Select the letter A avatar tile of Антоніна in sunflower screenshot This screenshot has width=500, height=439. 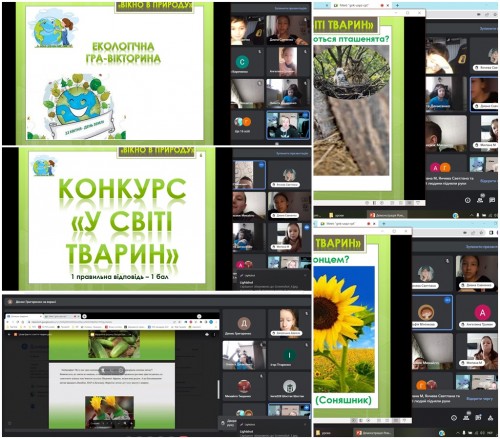[477, 312]
